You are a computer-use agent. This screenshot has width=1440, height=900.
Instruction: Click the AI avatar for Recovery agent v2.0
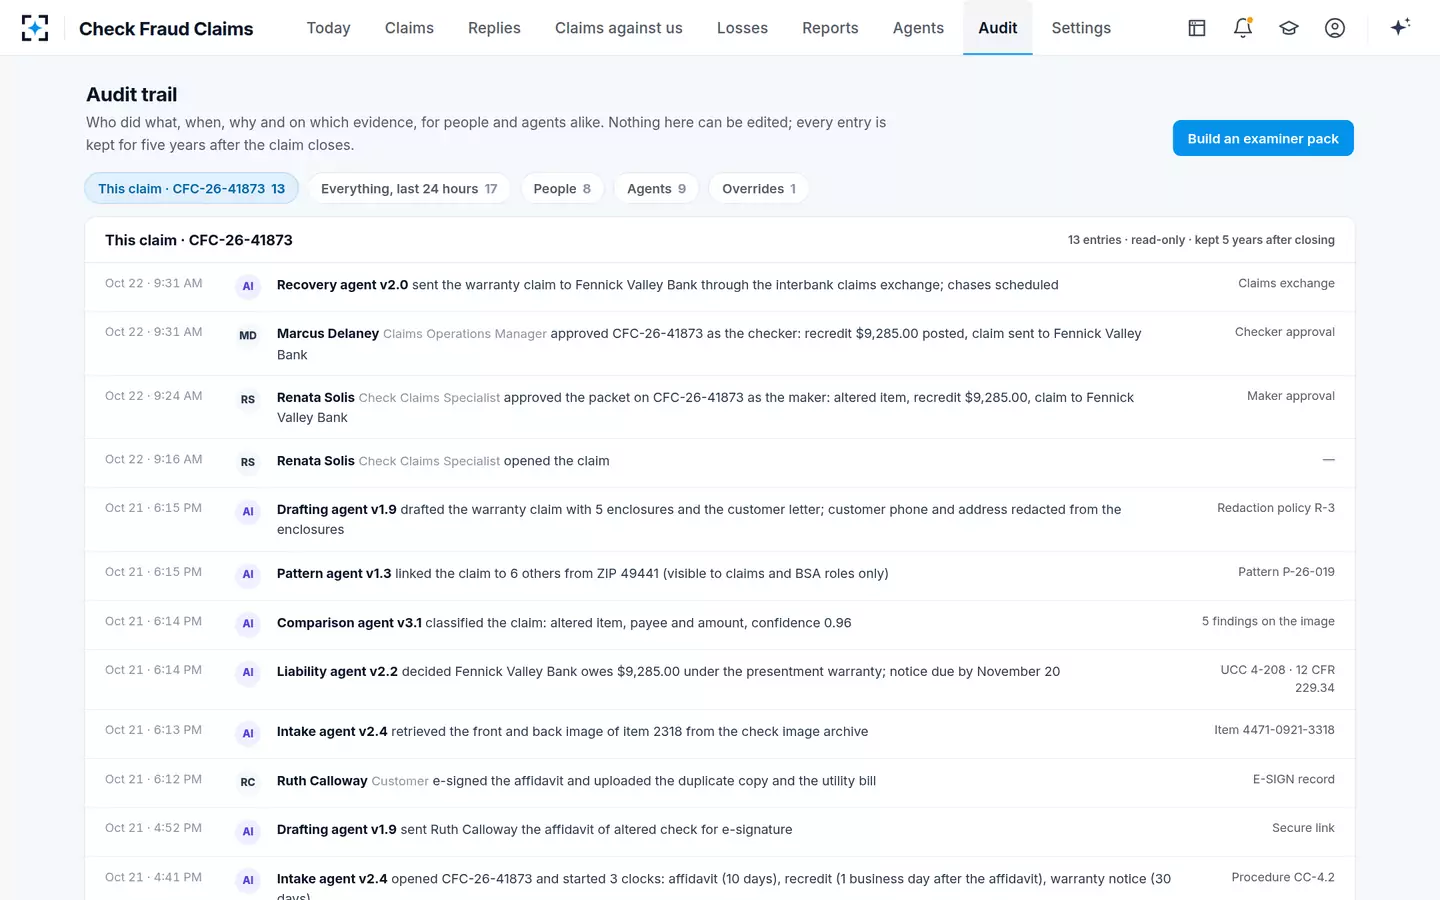tap(248, 287)
